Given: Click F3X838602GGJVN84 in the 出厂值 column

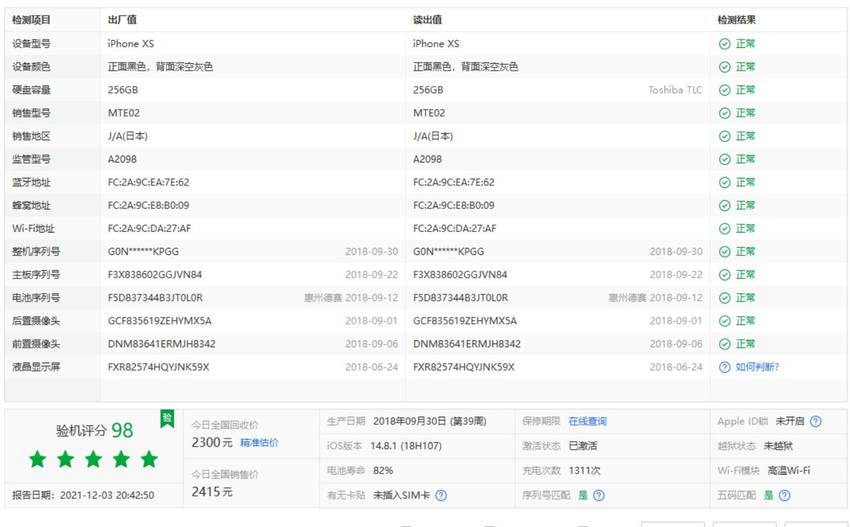Looking at the screenshot, I should [154, 275].
